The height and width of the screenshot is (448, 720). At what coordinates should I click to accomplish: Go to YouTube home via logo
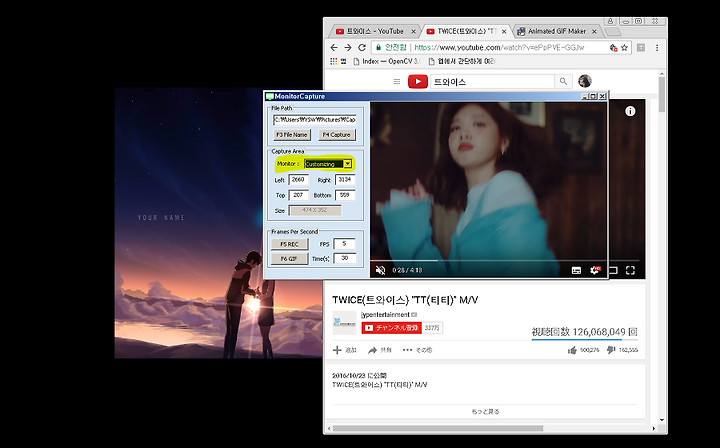tap(418, 82)
